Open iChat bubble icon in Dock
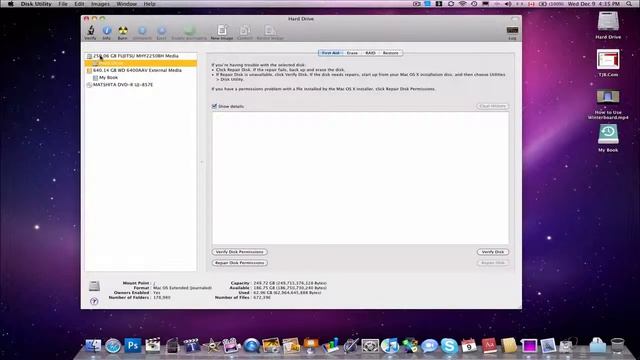 click(x=429, y=346)
